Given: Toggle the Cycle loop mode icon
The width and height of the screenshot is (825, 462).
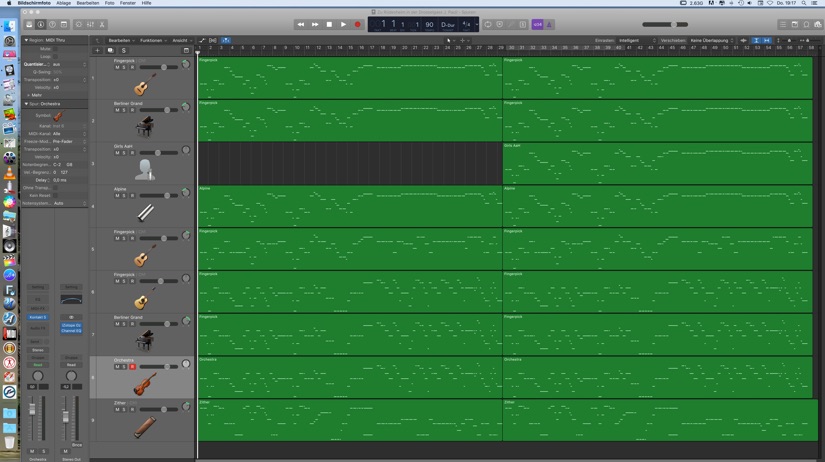Looking at the screenshot, I should (488, 24).
